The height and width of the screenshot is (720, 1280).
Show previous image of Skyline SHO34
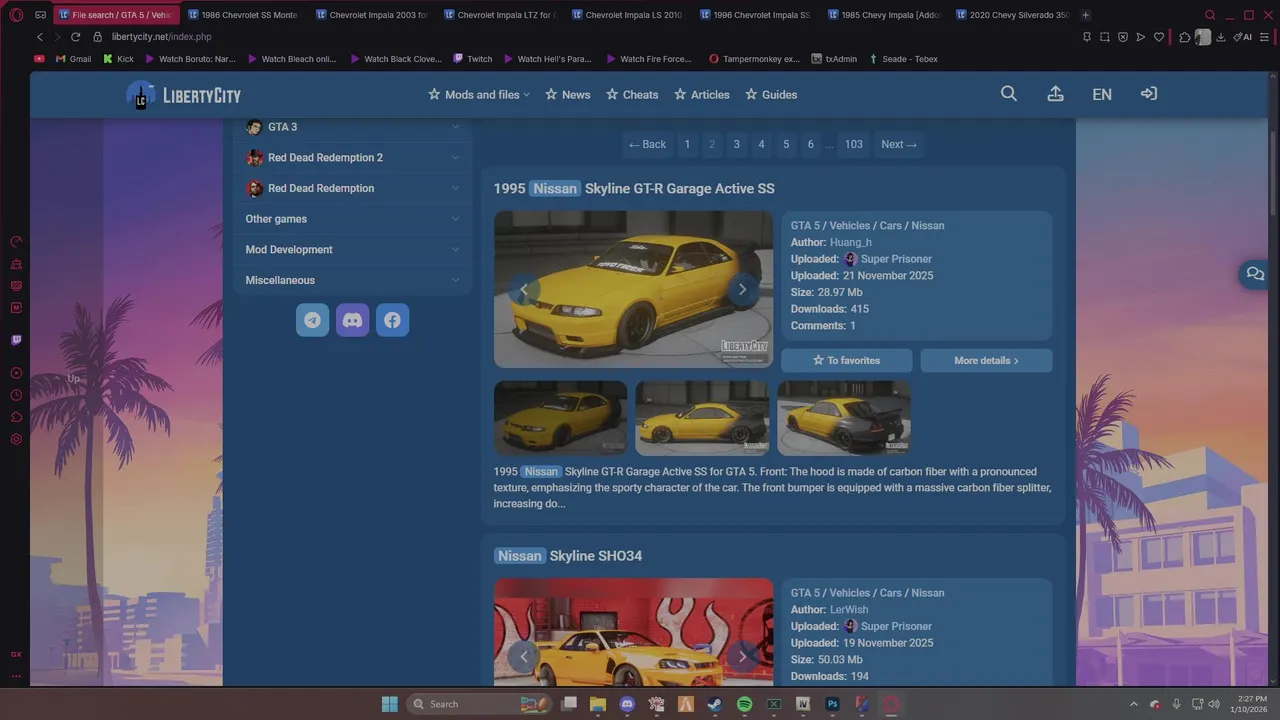[x=524, y=657]
